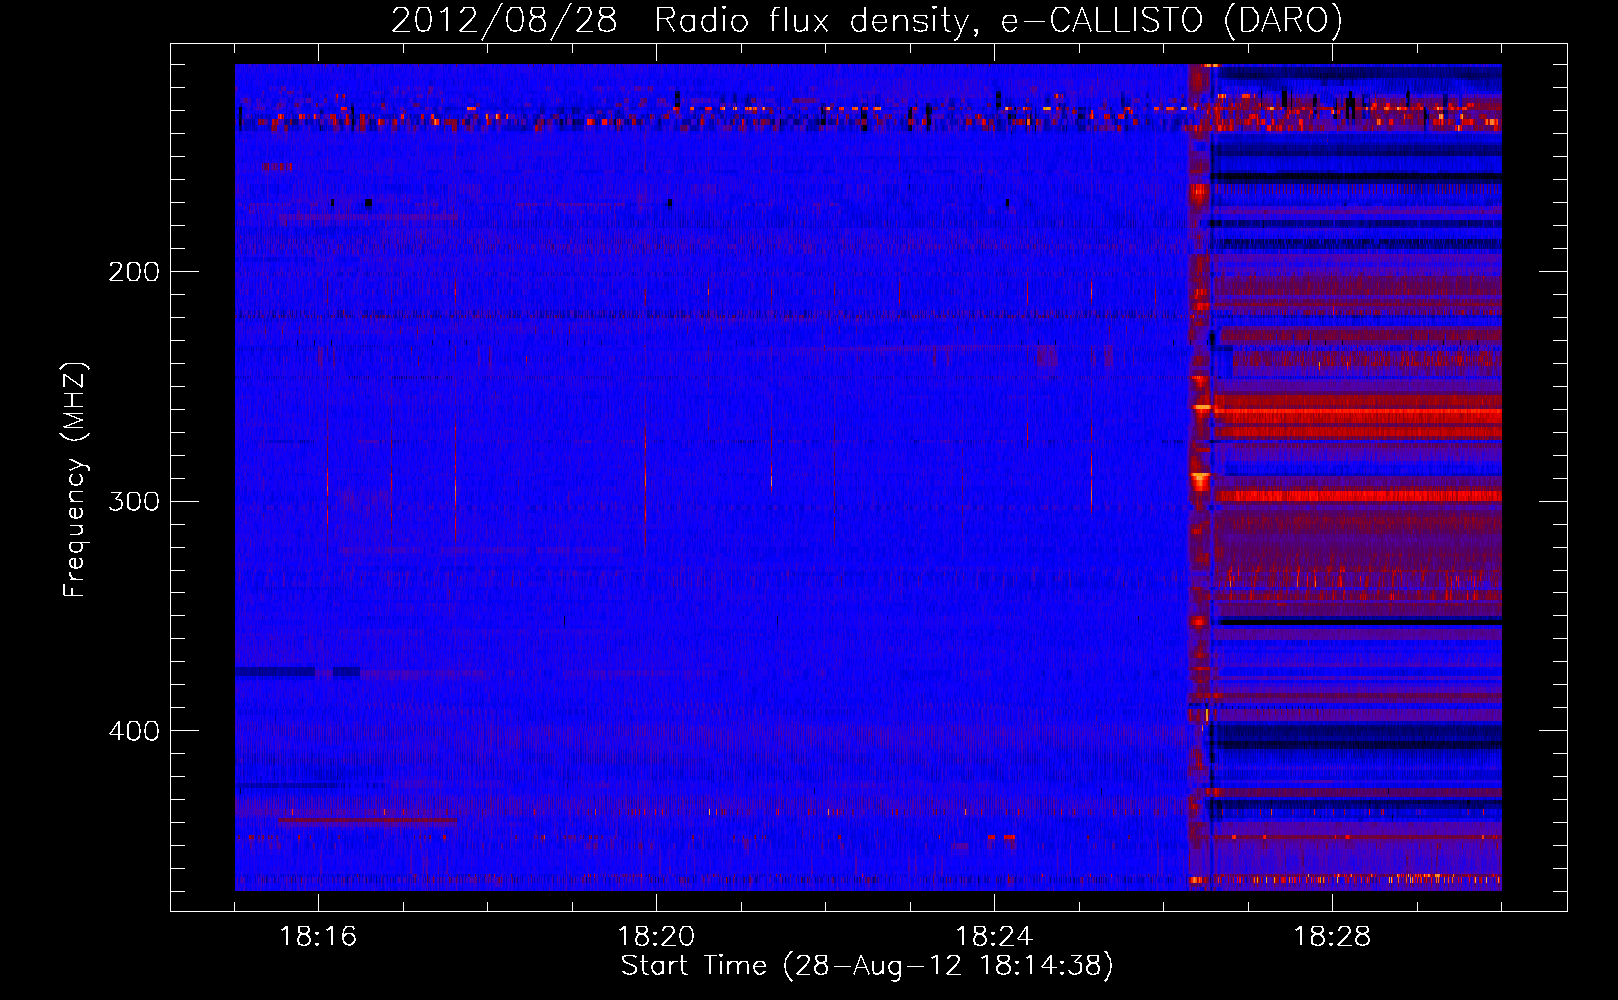Click the 18:20 time tick label

656,937
